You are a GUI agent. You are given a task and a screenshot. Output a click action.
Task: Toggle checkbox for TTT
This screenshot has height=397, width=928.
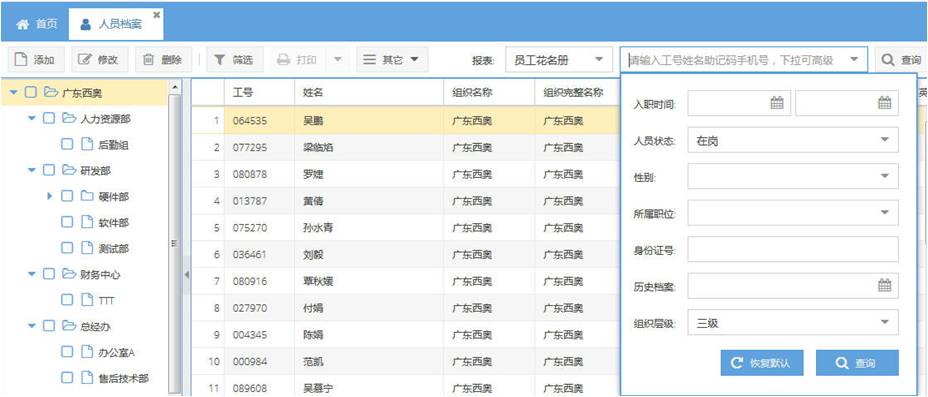[x=67, y=300]
